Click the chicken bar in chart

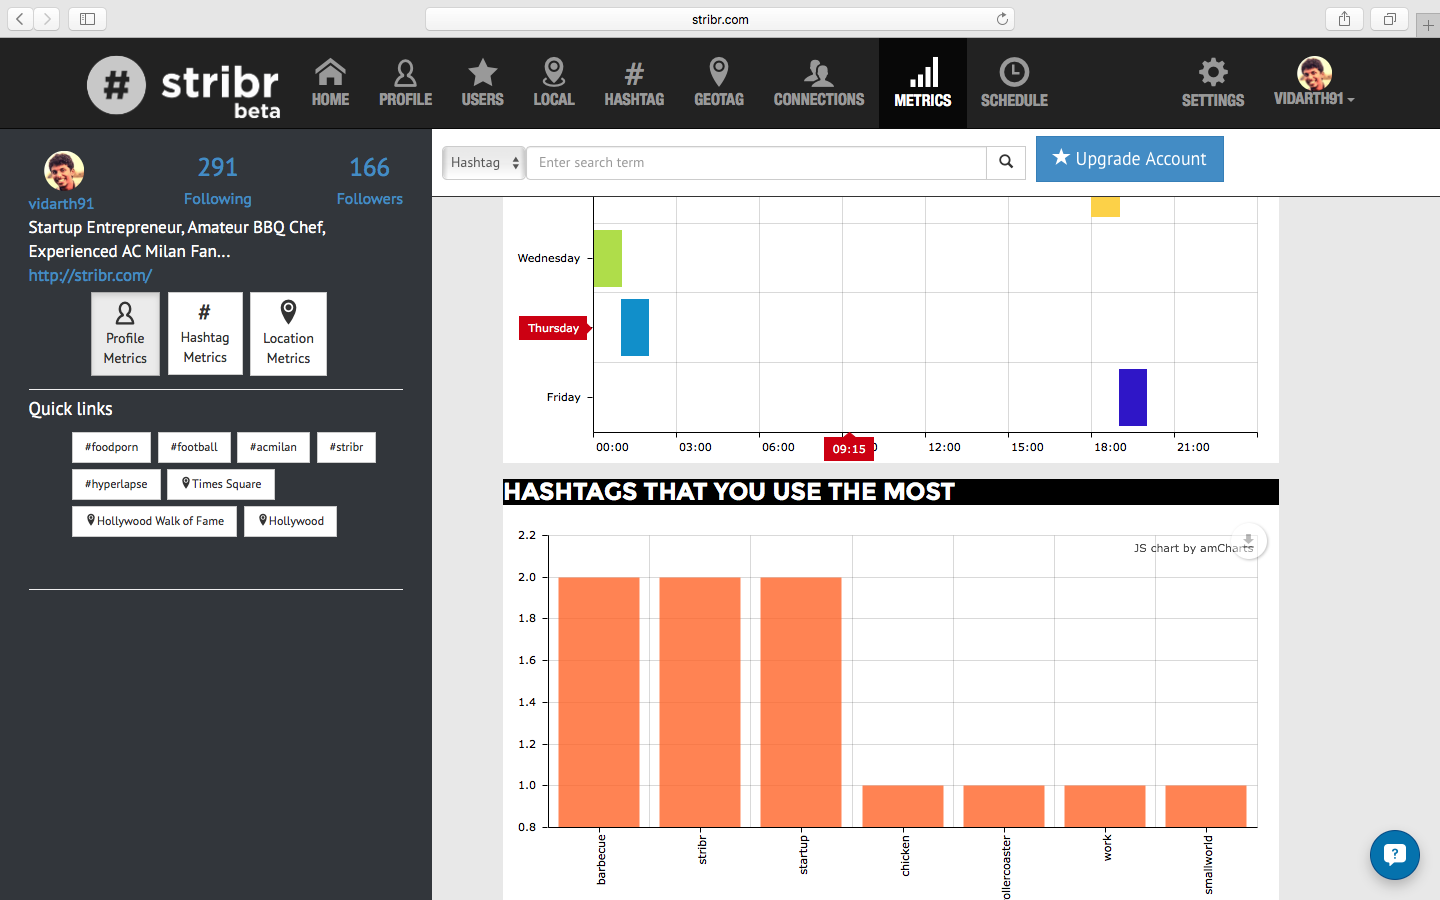point(903,806)
